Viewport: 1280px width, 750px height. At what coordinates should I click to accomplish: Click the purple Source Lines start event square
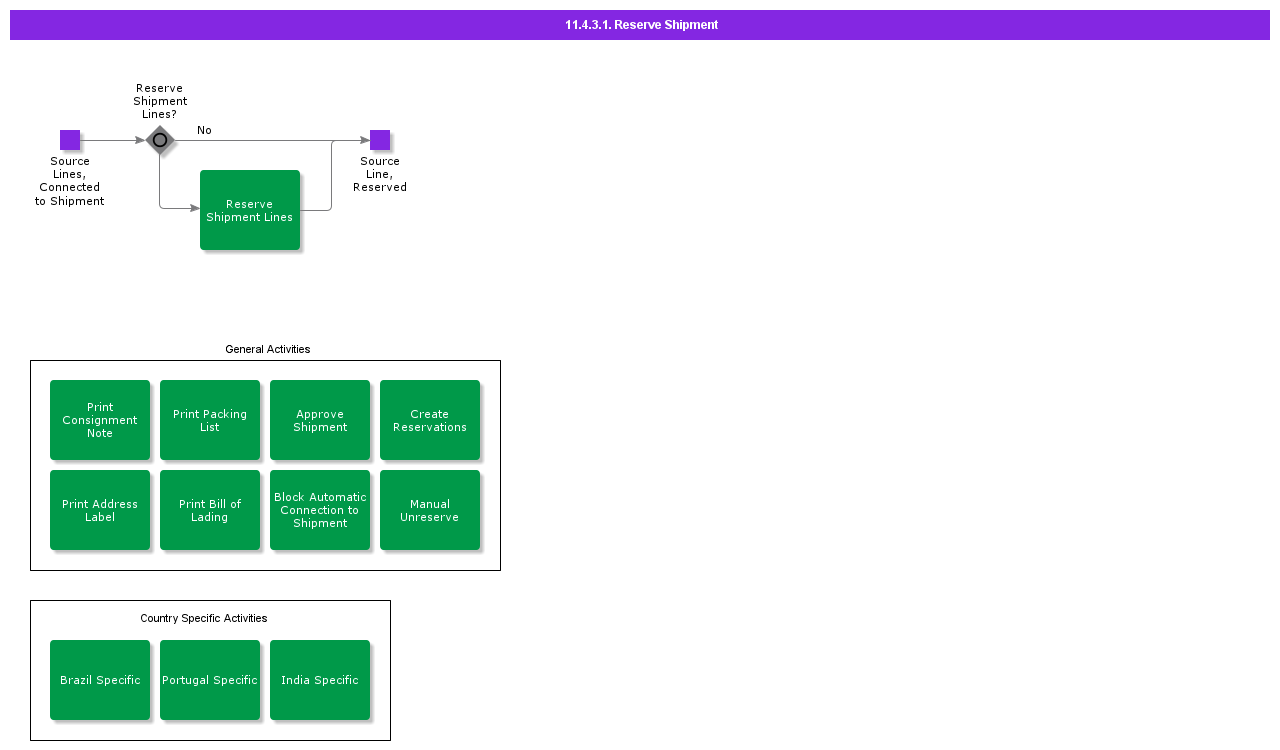[70, 140]
